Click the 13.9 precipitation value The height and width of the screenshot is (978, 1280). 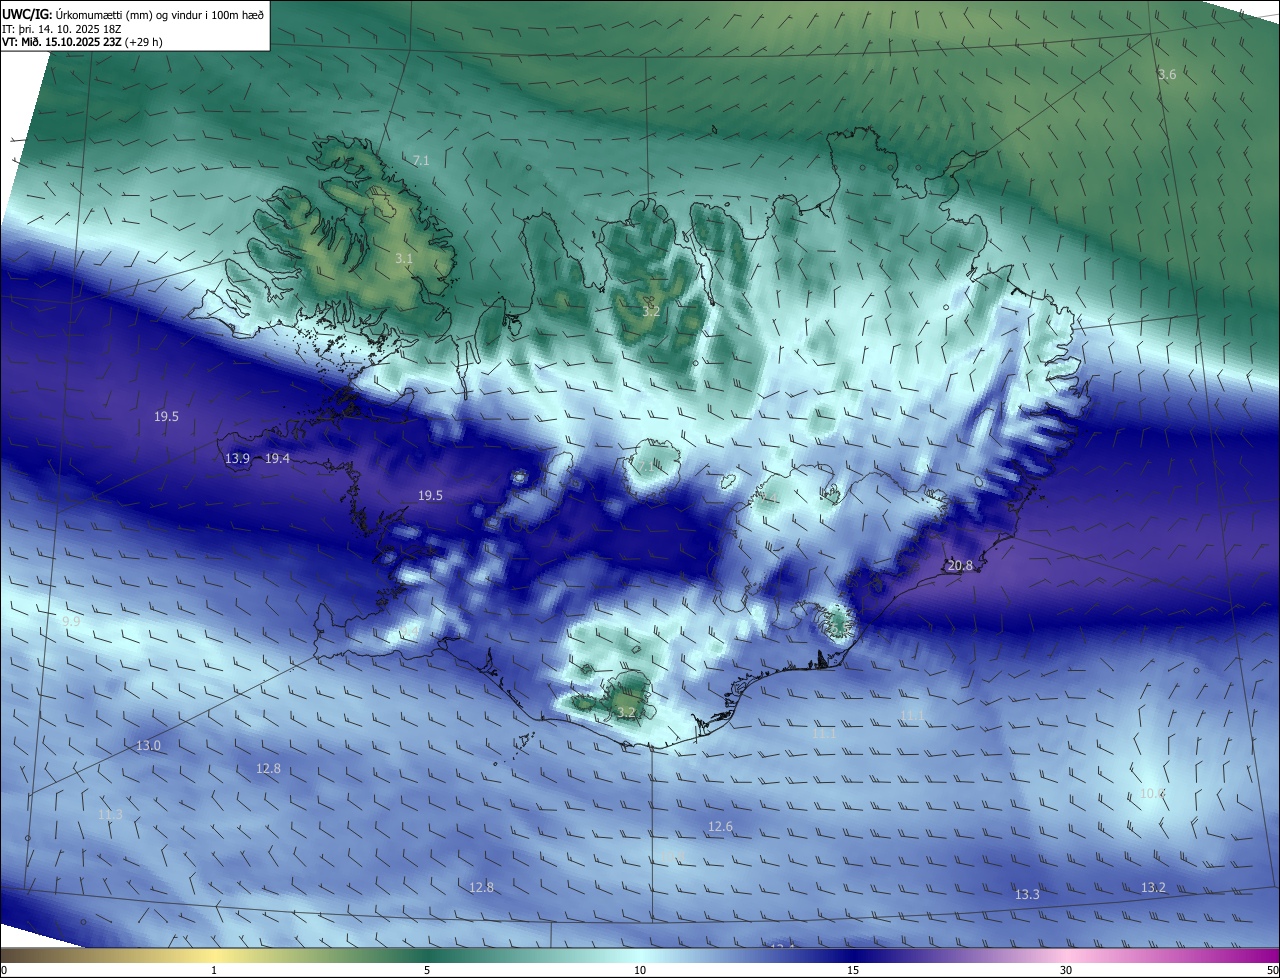point(237,458)
